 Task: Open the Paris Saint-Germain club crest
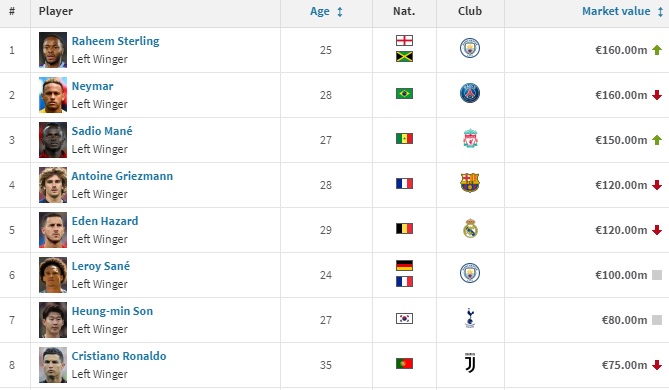[x=470, y=93]
